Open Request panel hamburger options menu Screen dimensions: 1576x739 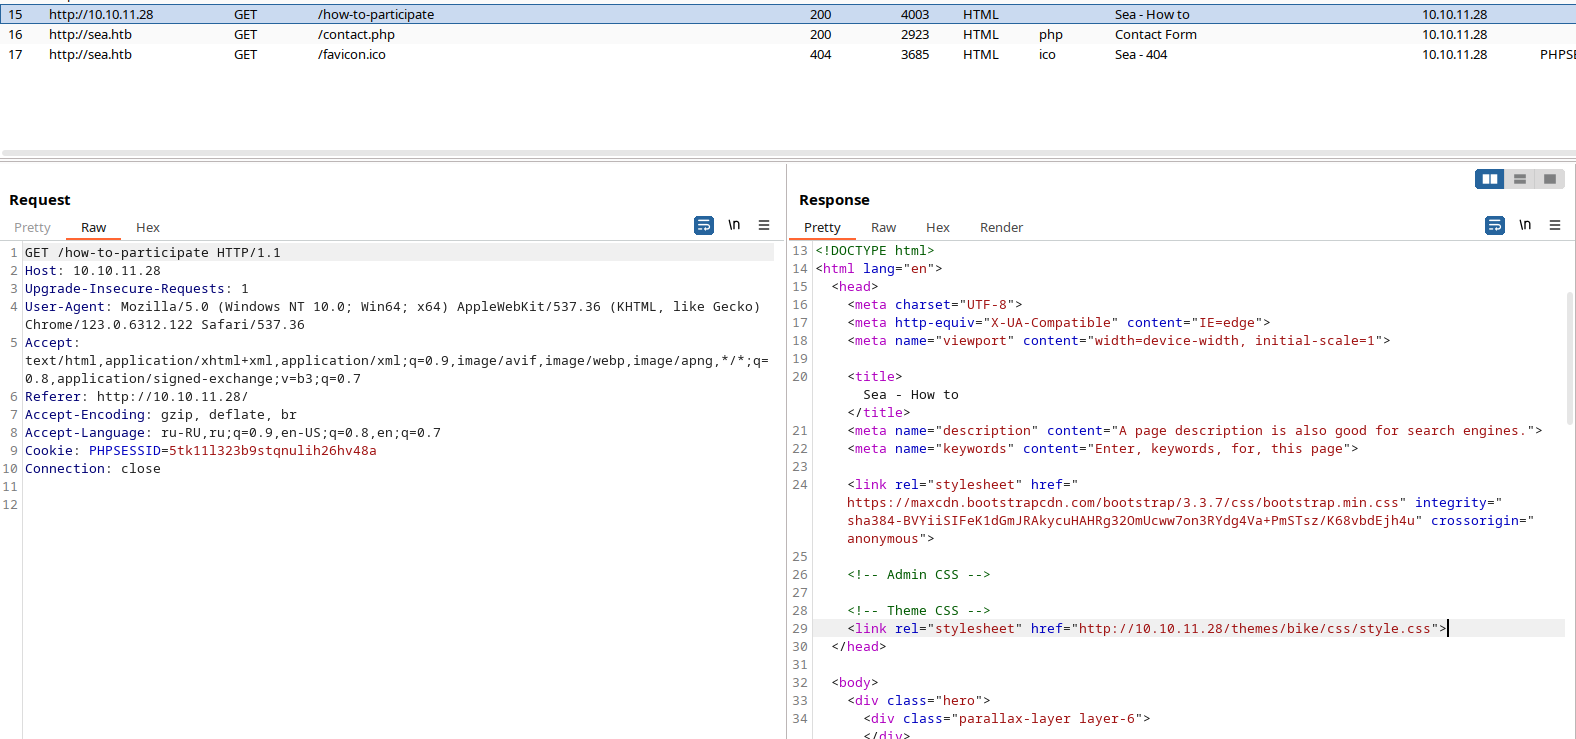pos(764,226)
